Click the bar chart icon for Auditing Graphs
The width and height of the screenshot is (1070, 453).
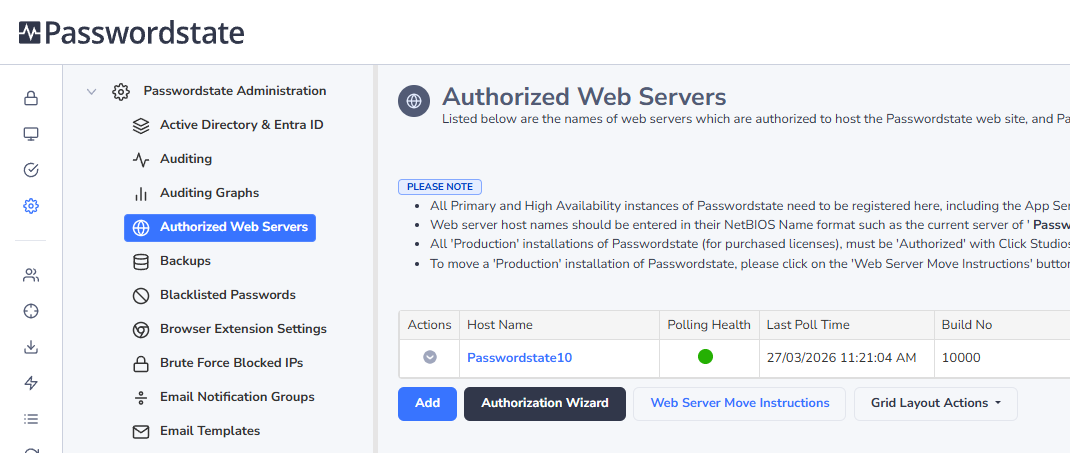[141, 194]
